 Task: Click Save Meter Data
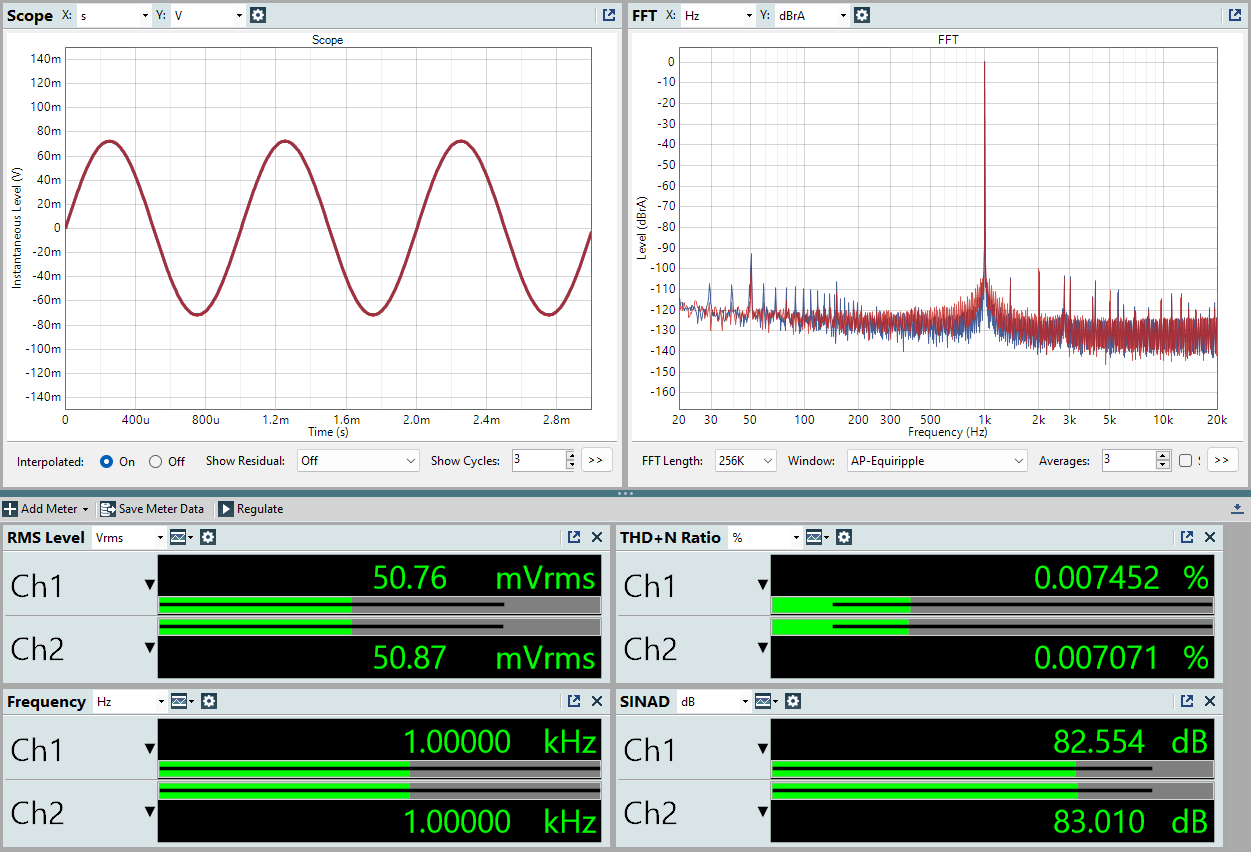pos(152,509)
